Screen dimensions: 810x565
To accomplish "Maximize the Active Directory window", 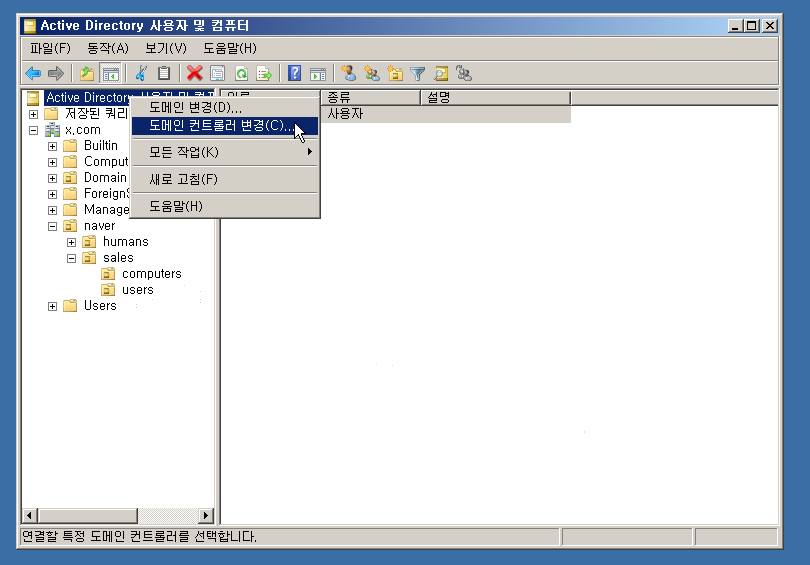I will click(752, 25).
